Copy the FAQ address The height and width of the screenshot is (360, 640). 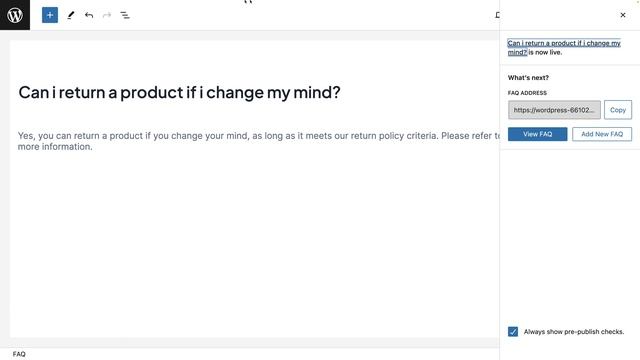pos(618,110)
